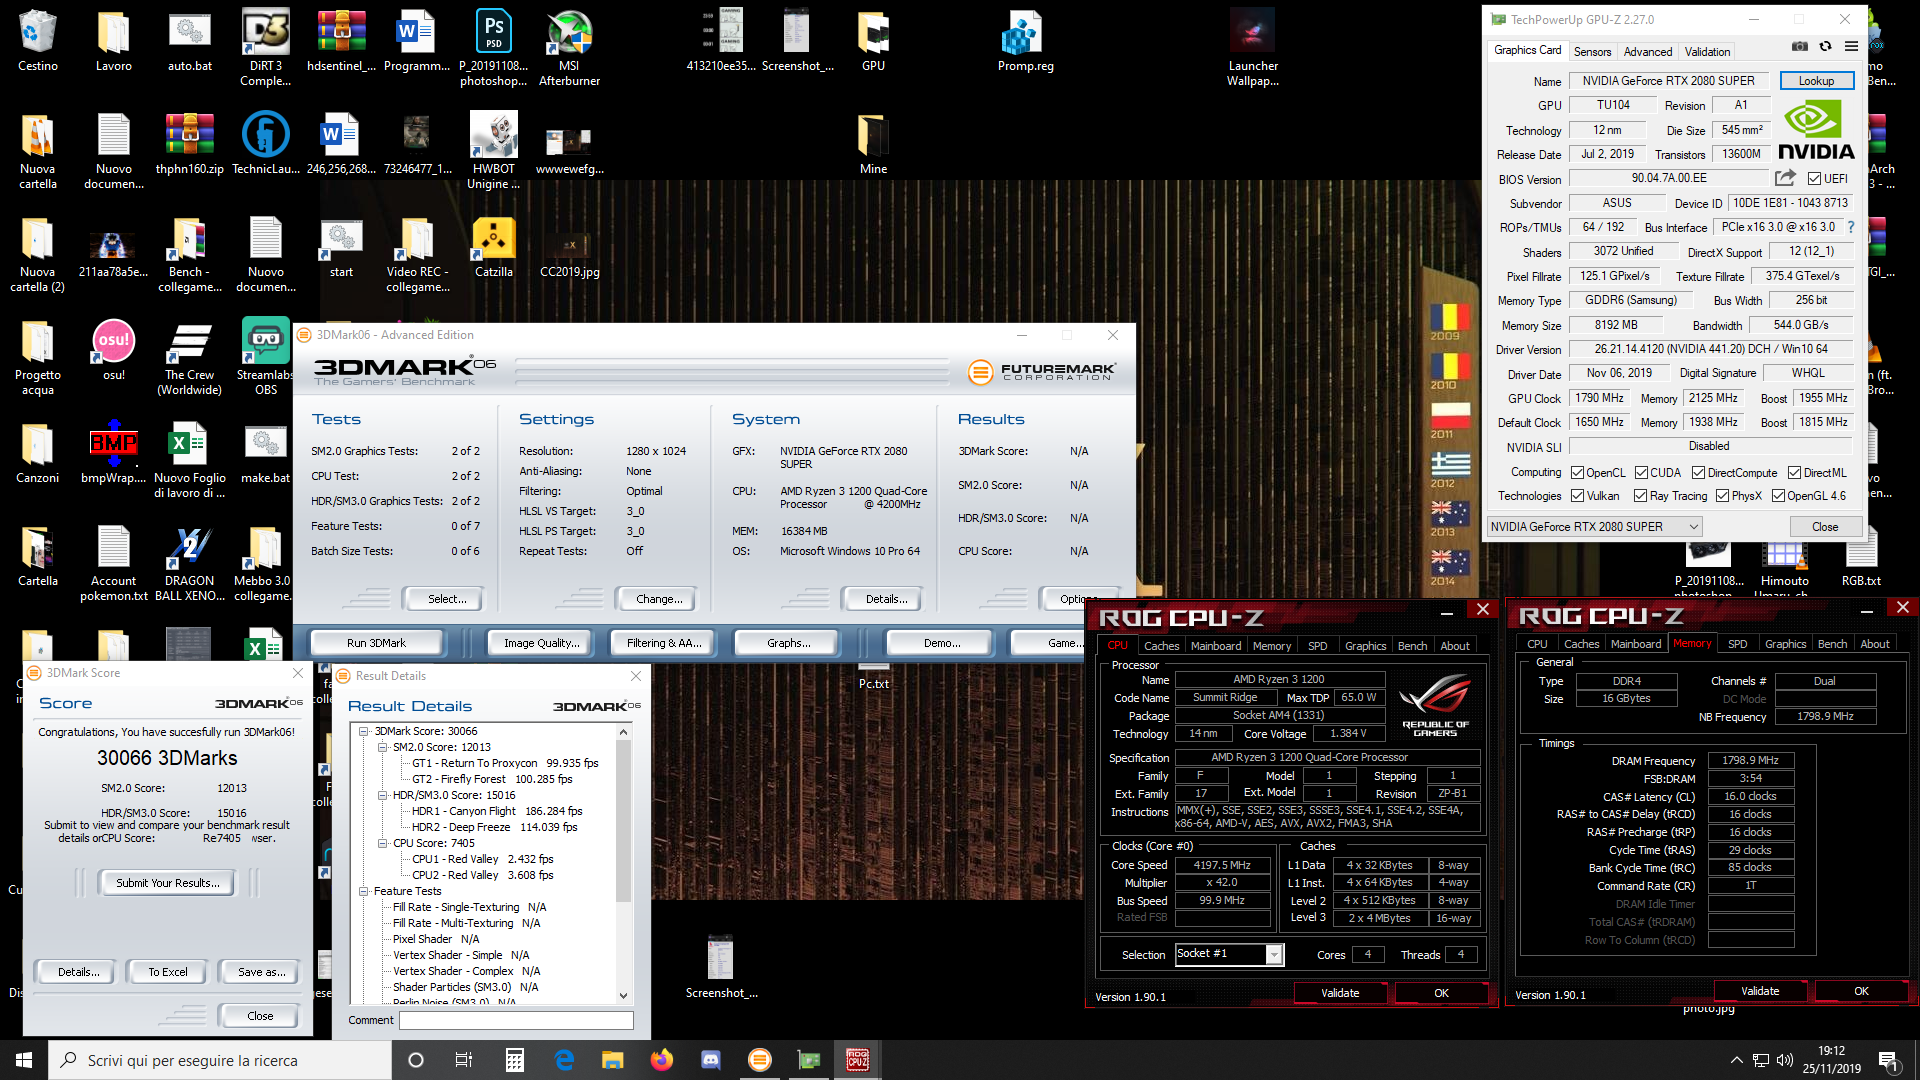Click the taskbar search box
This screenshot has width=1920, height=1080.
point(220,1060)
